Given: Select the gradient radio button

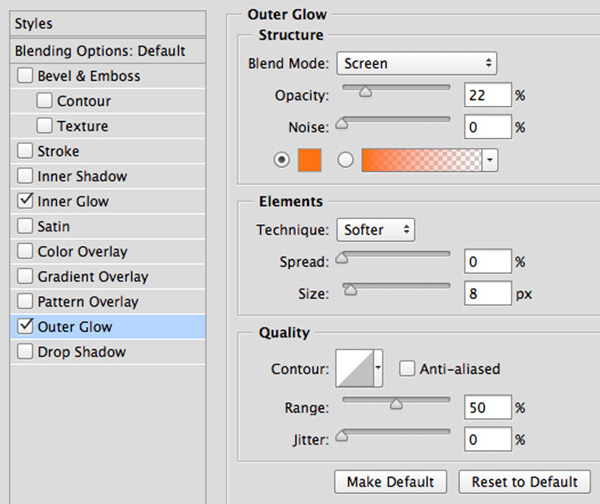Looking at the screenshot, I should [x=347, y=160].
